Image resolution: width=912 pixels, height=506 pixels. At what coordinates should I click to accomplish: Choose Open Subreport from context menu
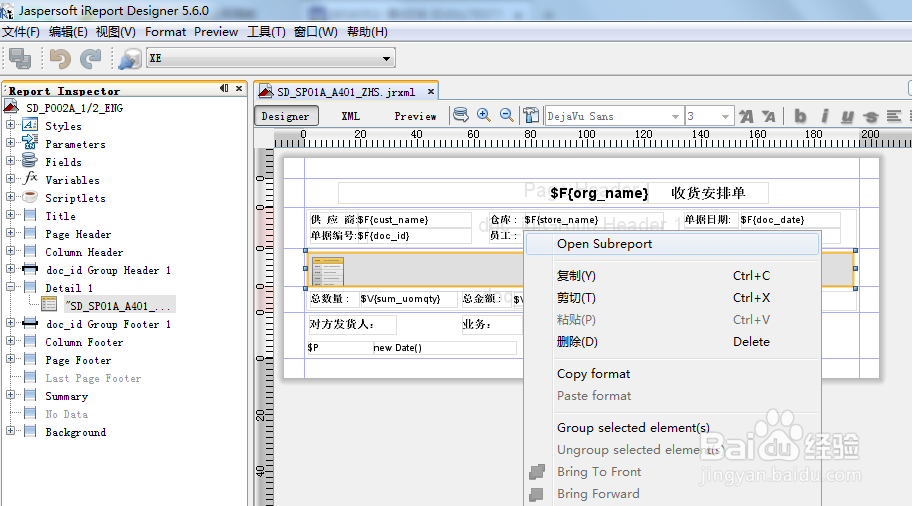[672, 244]
